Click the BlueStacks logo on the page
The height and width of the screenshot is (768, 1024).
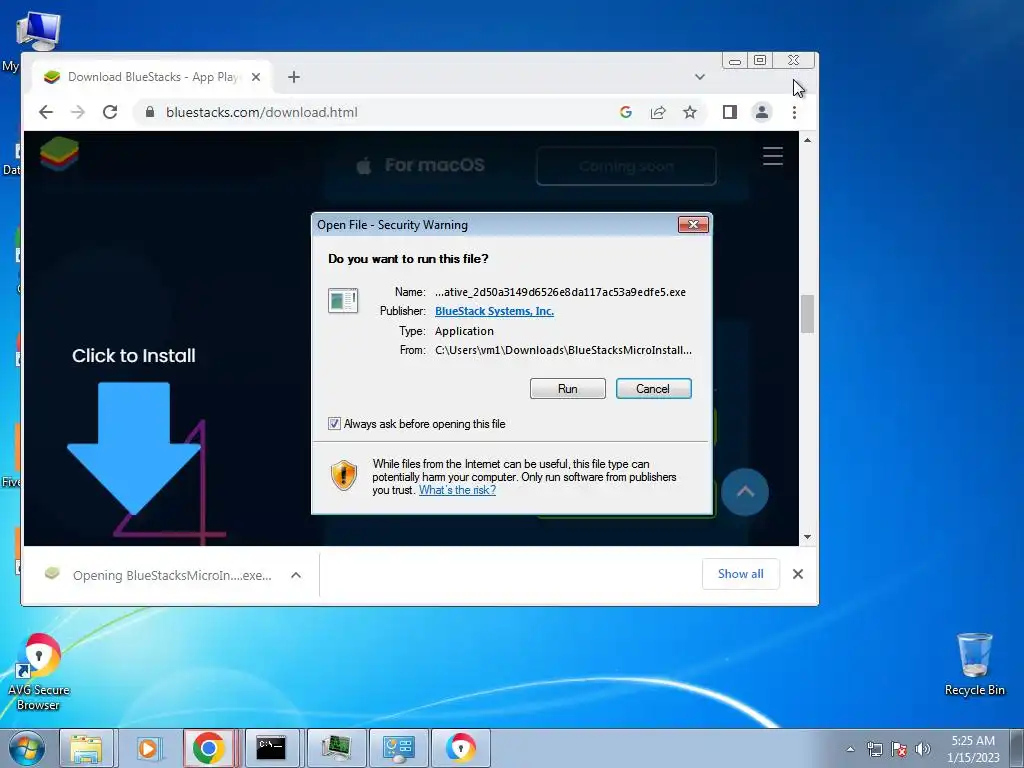click(x=59, y=154)
